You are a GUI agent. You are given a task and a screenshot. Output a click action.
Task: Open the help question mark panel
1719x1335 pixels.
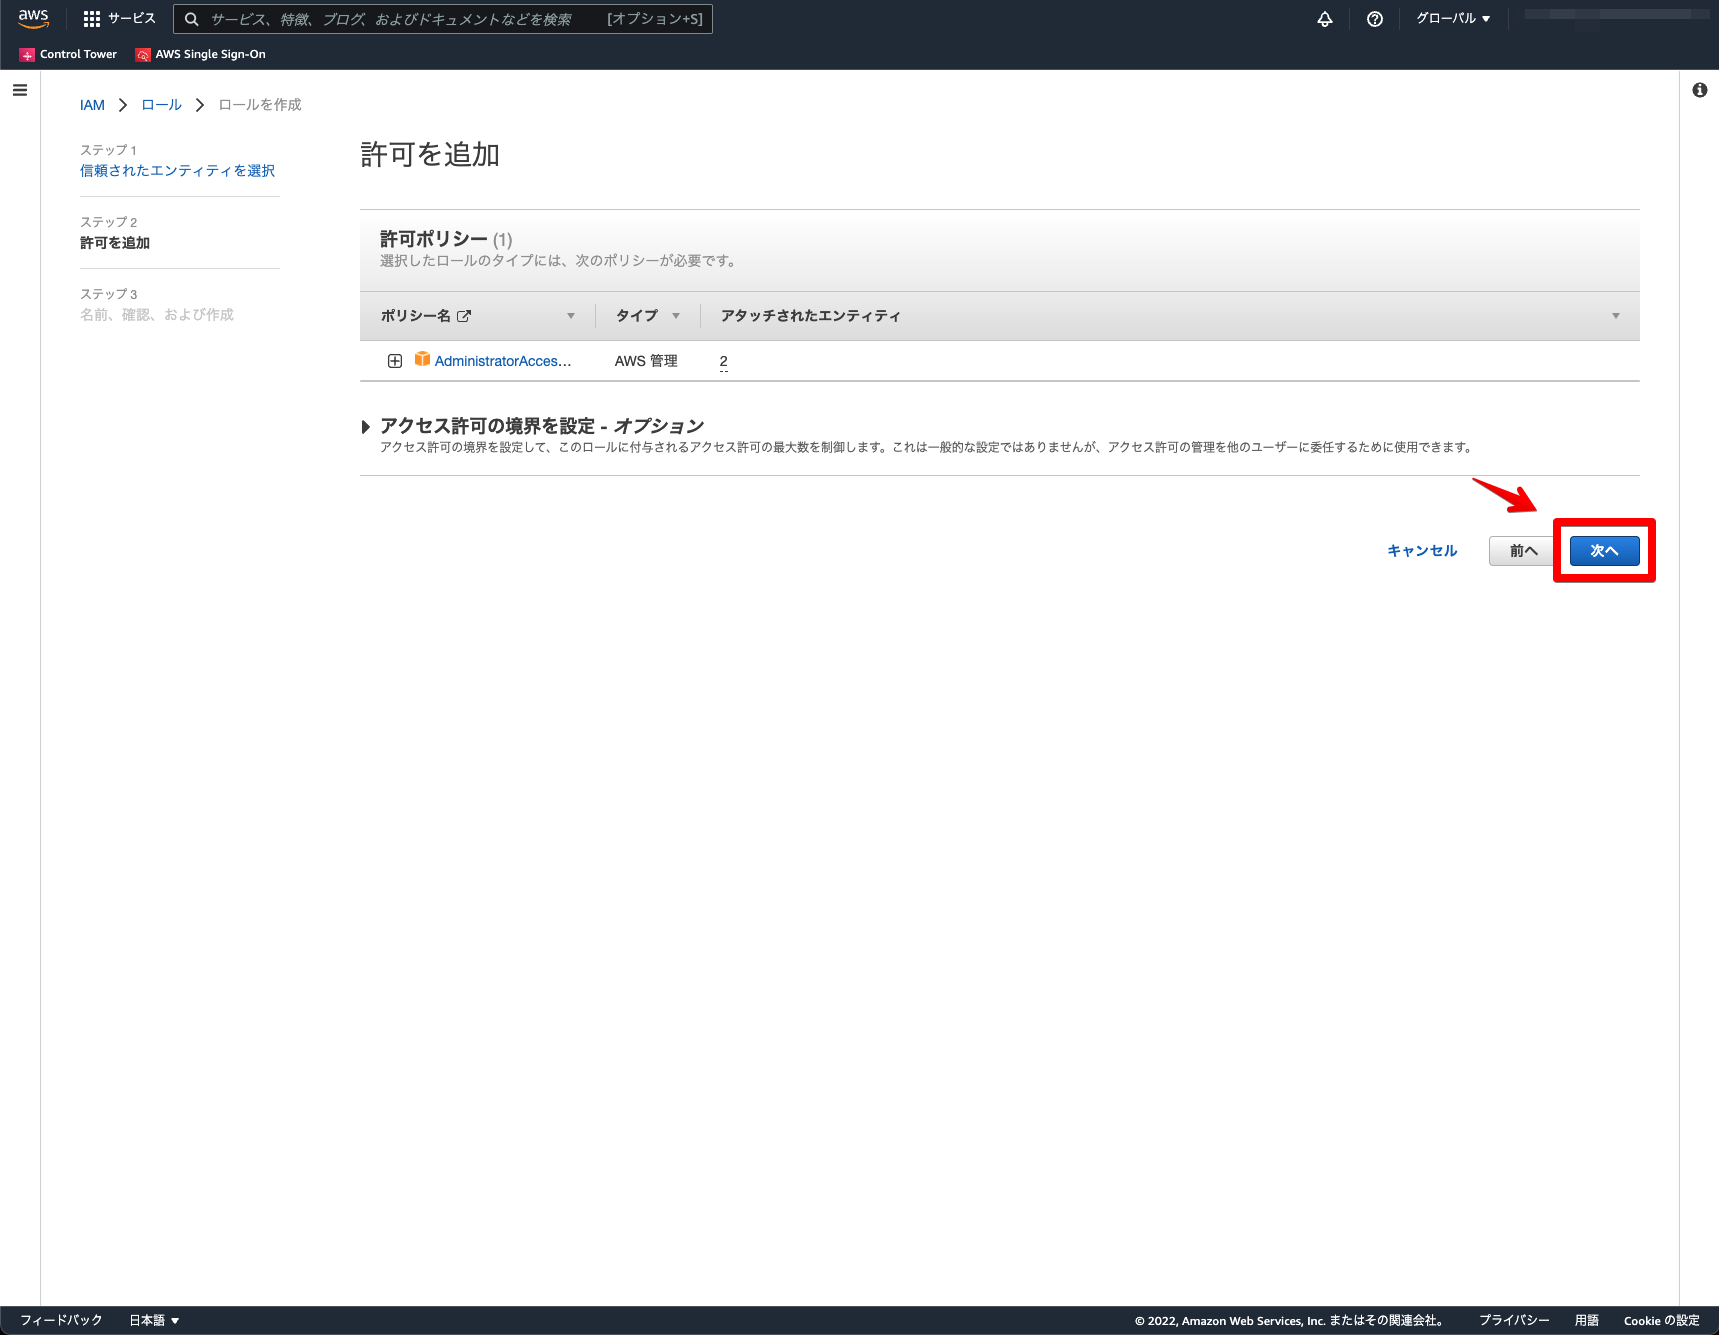(x=1374, y=18)
